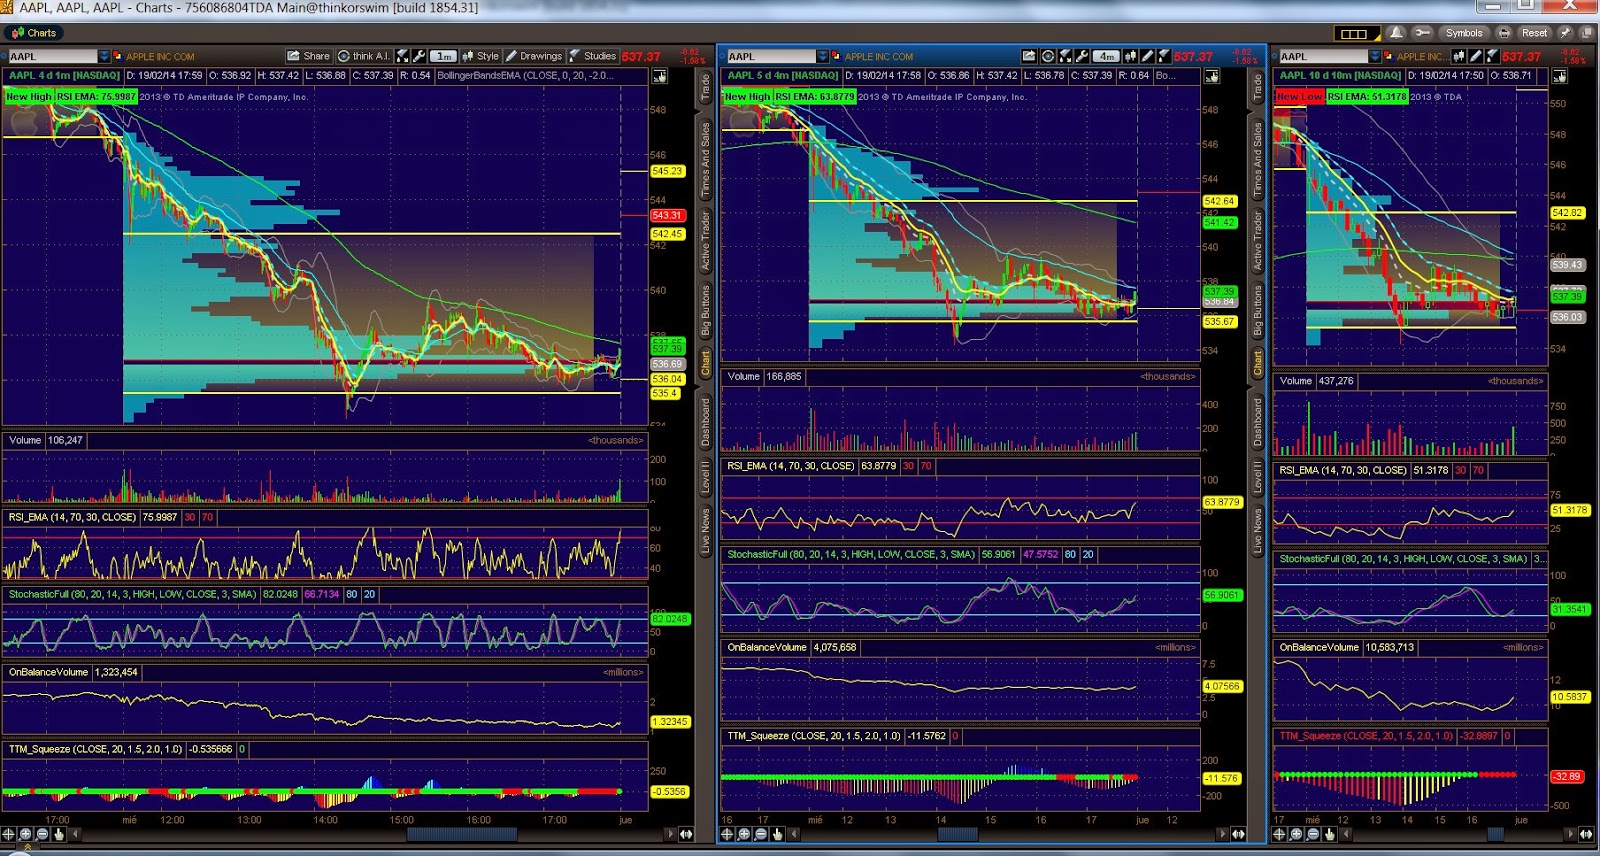Click pan hand icon below right chart
Image resolution: width=1600 pixels, height=856 pixels.
(1330, 834)
